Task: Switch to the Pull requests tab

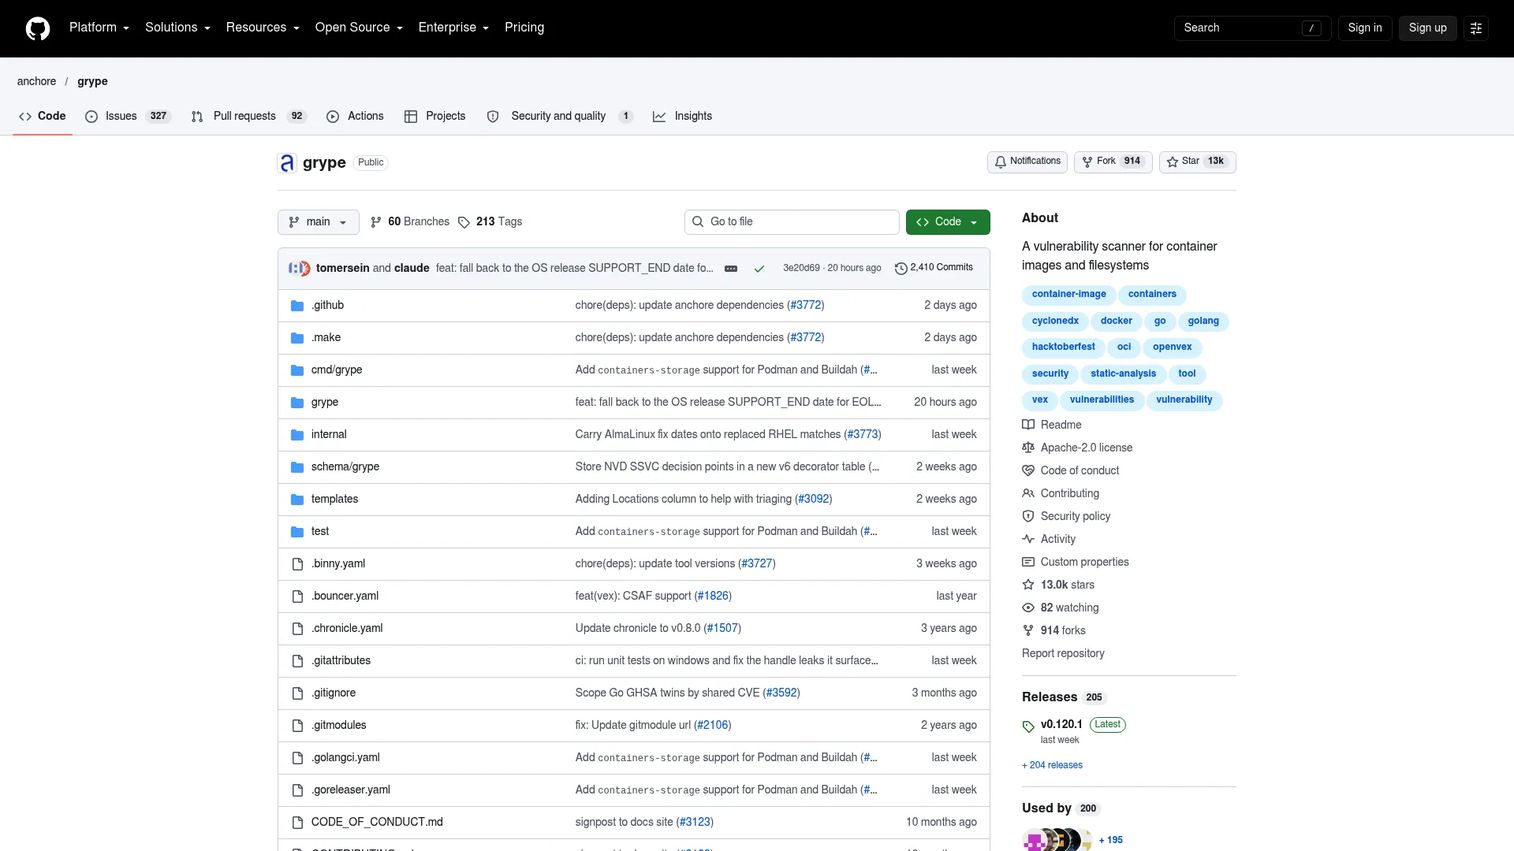Action: [x=248, y=116]
